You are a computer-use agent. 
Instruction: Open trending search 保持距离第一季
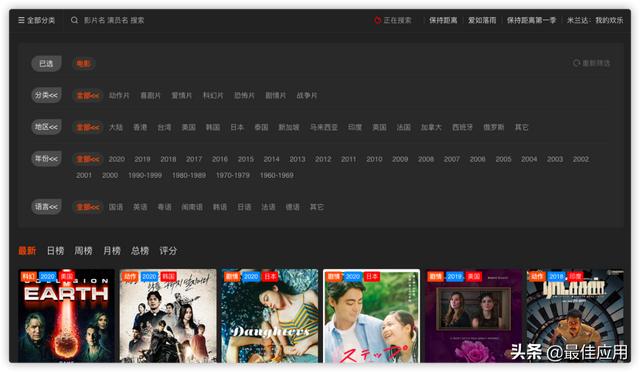531,20
